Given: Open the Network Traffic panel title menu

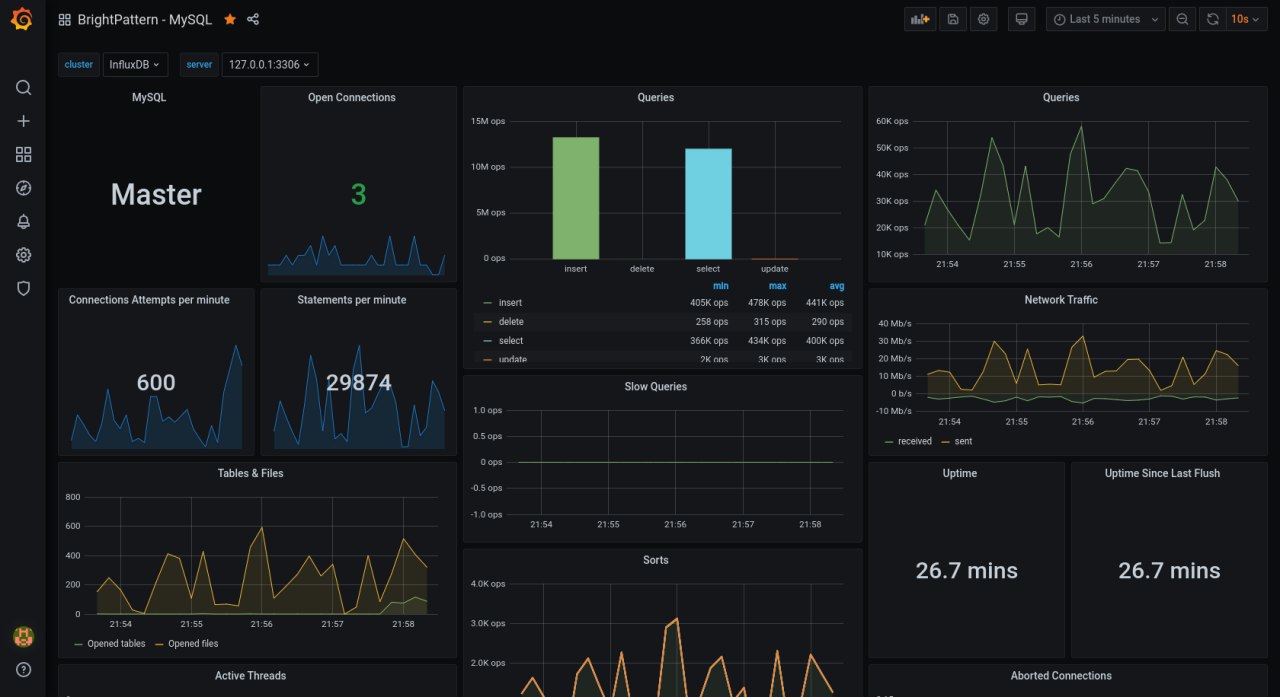Looking at the screenshot, I should [1061, 299].
